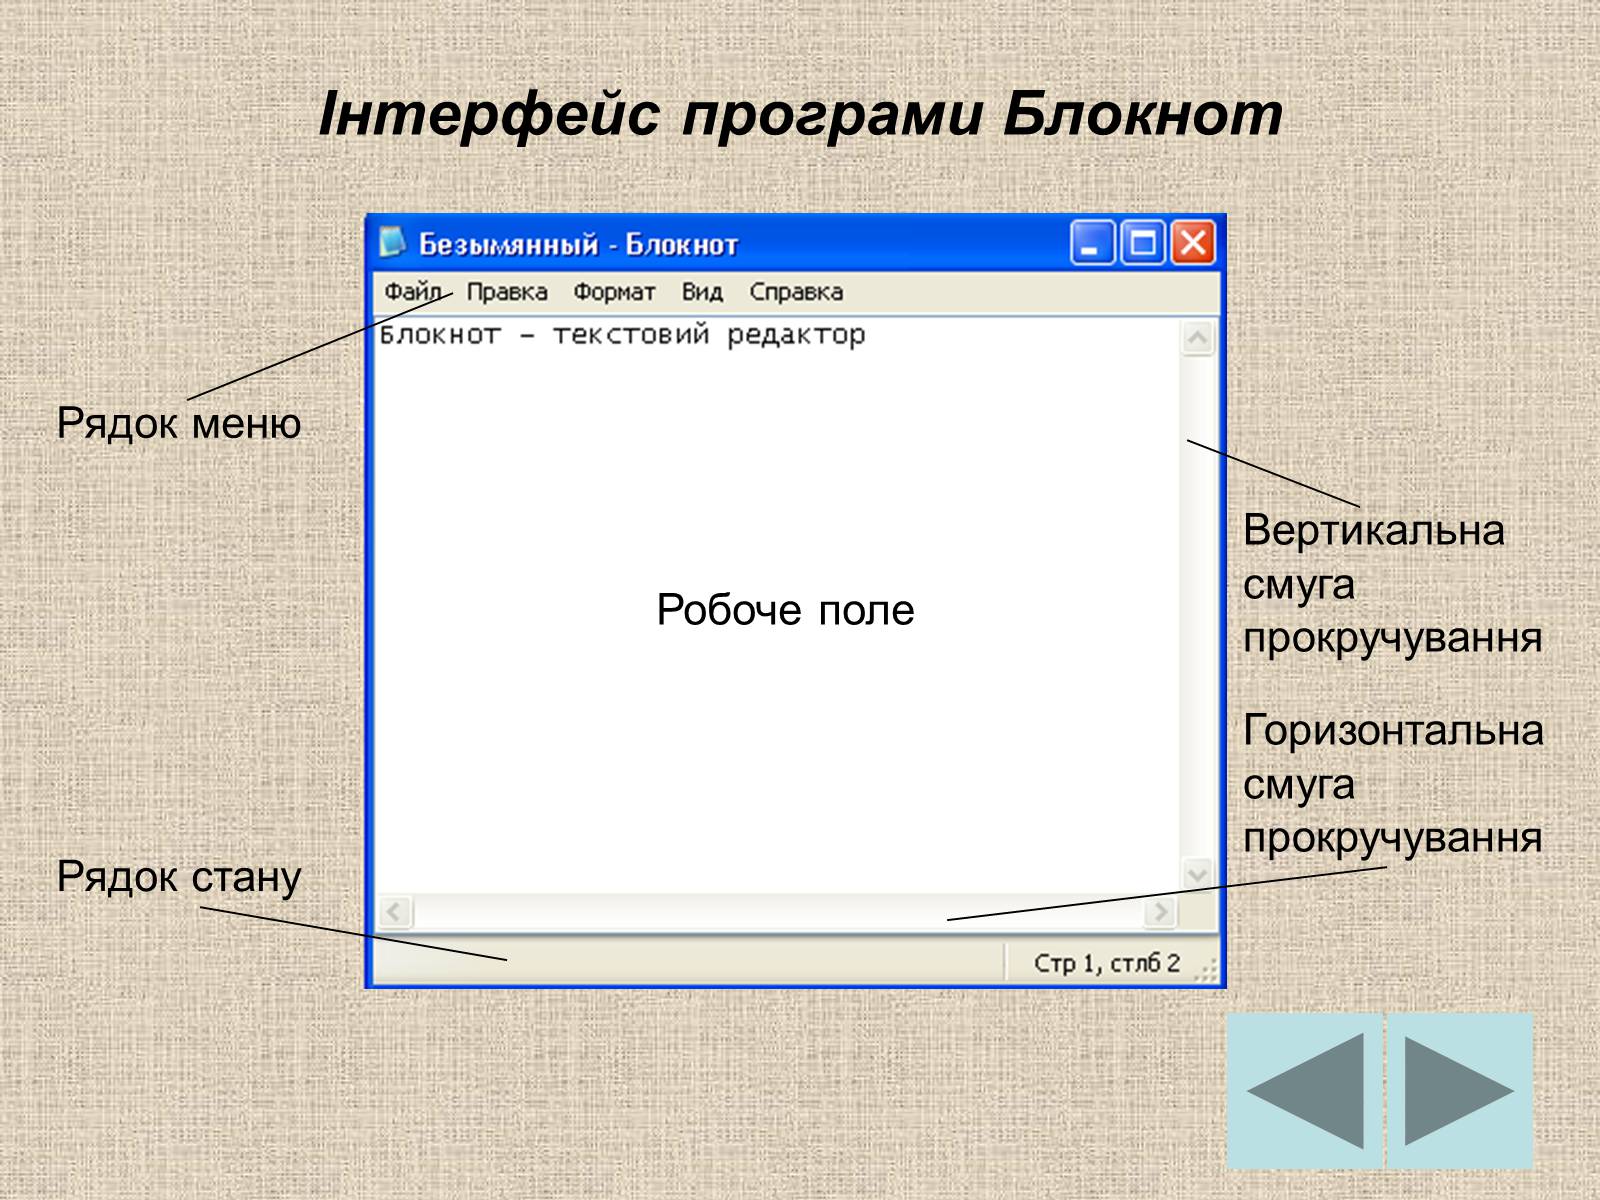Click the vertical scrollbar down arrow
The height and width of the screenshot is (1200, 1600).
tap(1197, 874)
